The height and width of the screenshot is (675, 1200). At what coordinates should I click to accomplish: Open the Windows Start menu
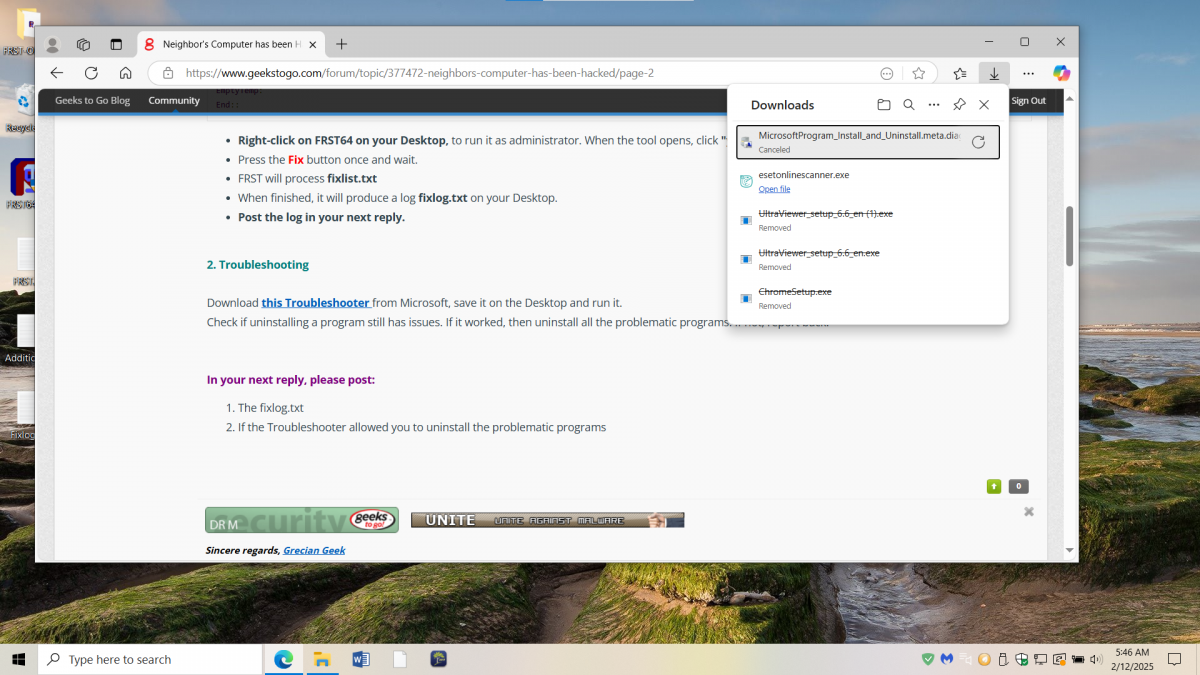(18, 659)
